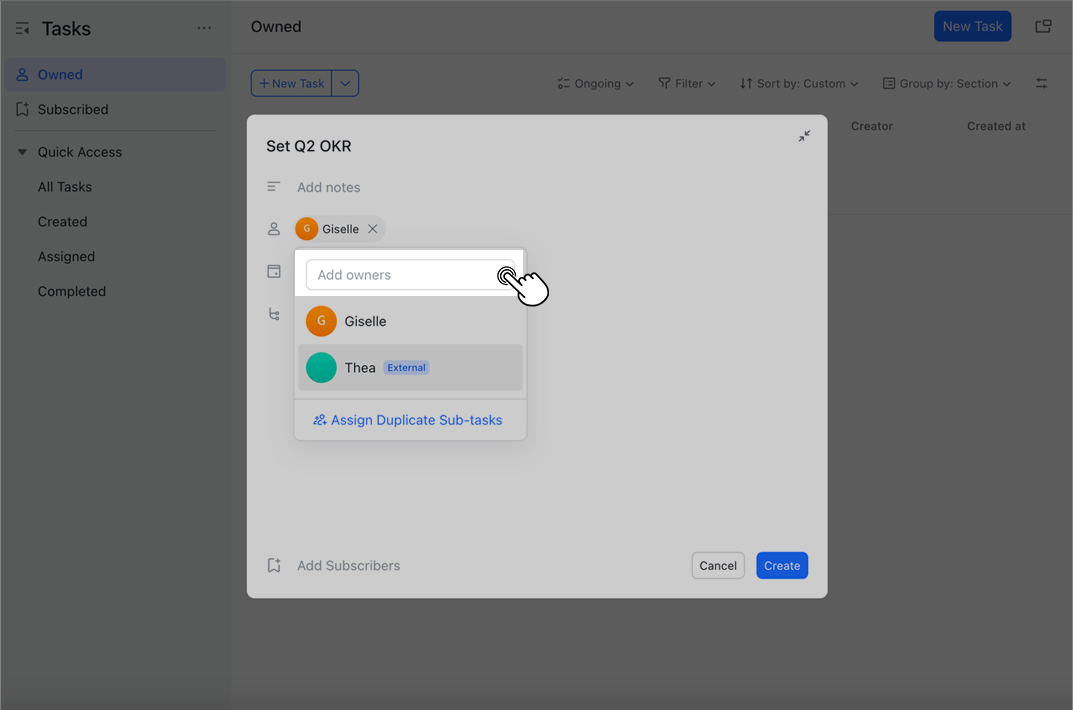
Task: Click the Assign Duplicate Sub-tasks link
Action: pyautogui.click(x=409, y=420)
